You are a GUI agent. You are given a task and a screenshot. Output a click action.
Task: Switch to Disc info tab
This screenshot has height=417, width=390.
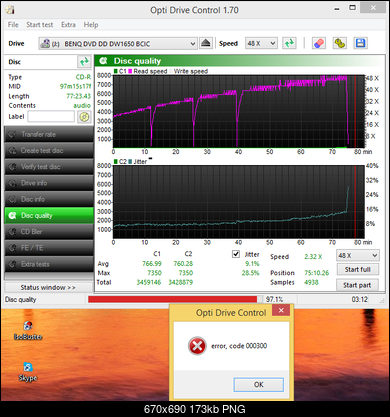49,199
